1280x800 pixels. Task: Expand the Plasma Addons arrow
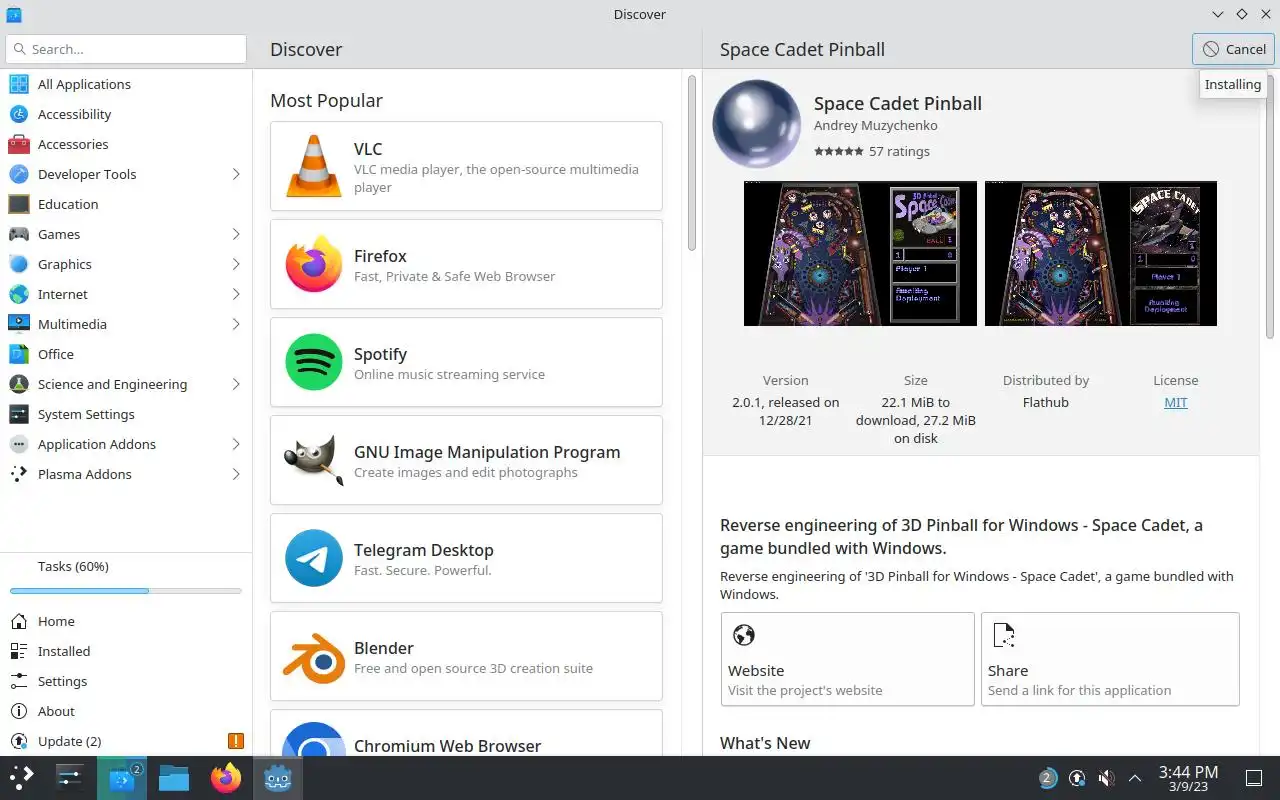click(x=236, y=474)
